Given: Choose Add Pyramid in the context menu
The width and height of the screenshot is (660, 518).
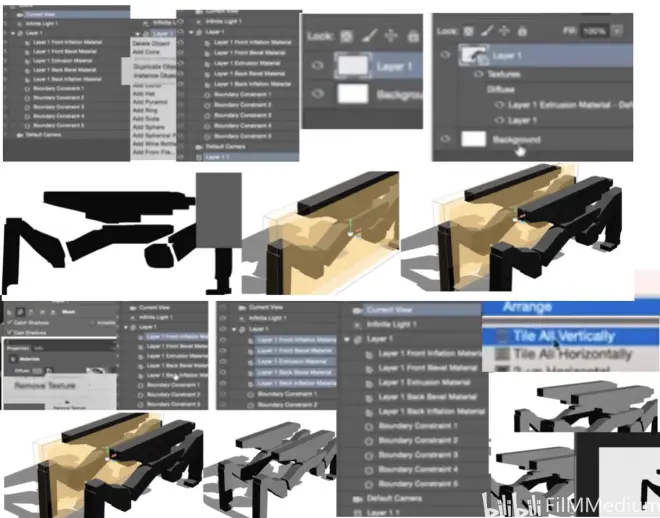Looking at the screenshot, I should 150,102.
